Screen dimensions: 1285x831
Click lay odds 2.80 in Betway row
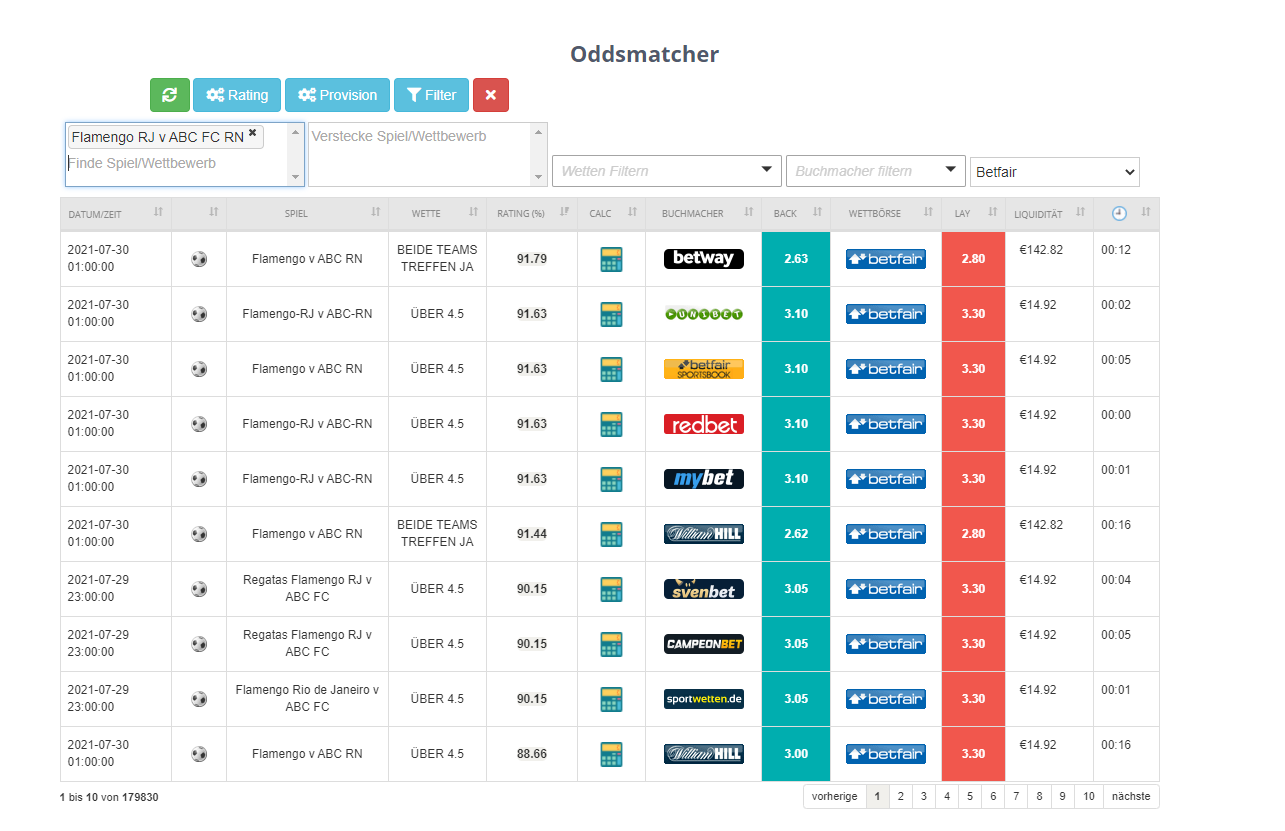973,259
